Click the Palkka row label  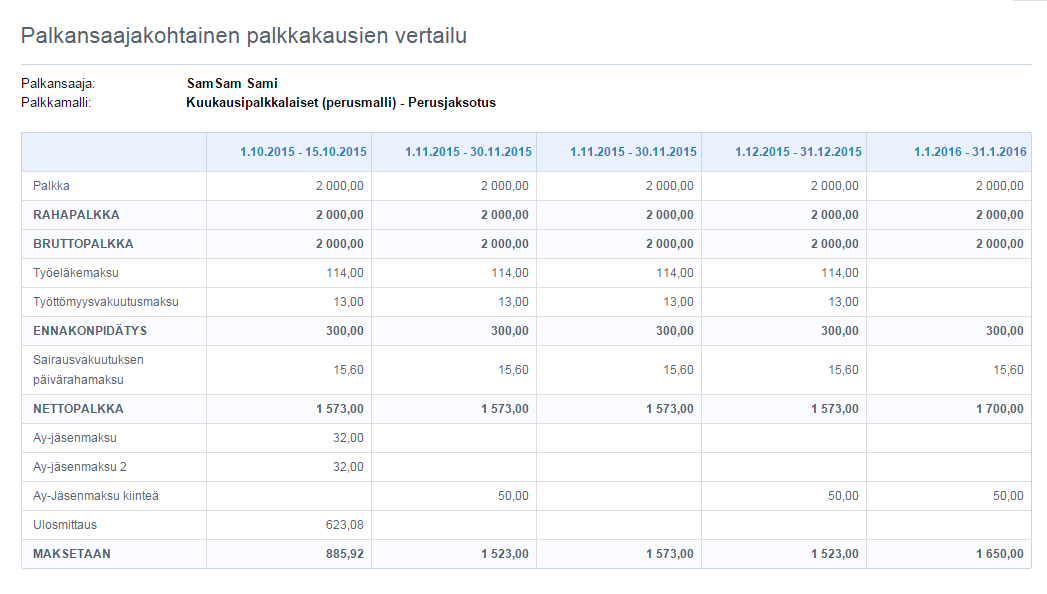[x=52, y=186]
